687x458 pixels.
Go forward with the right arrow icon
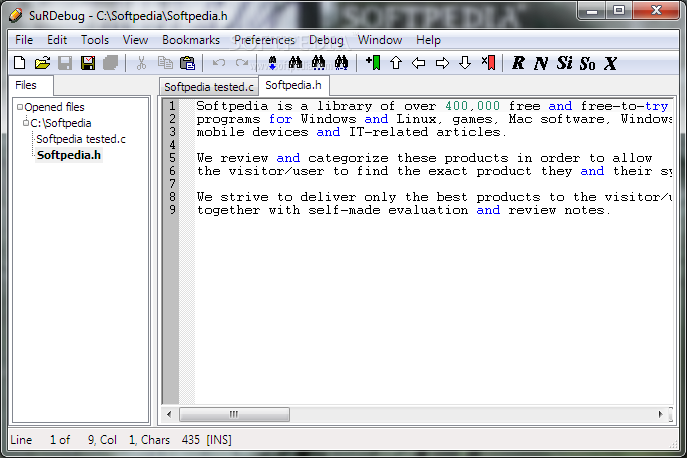(442, 63)
